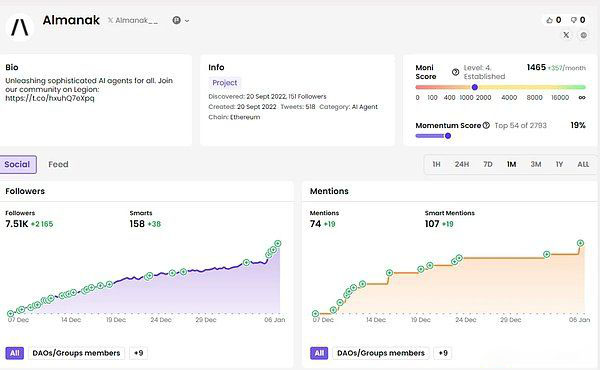Select the 7D time range

[488, 165]
